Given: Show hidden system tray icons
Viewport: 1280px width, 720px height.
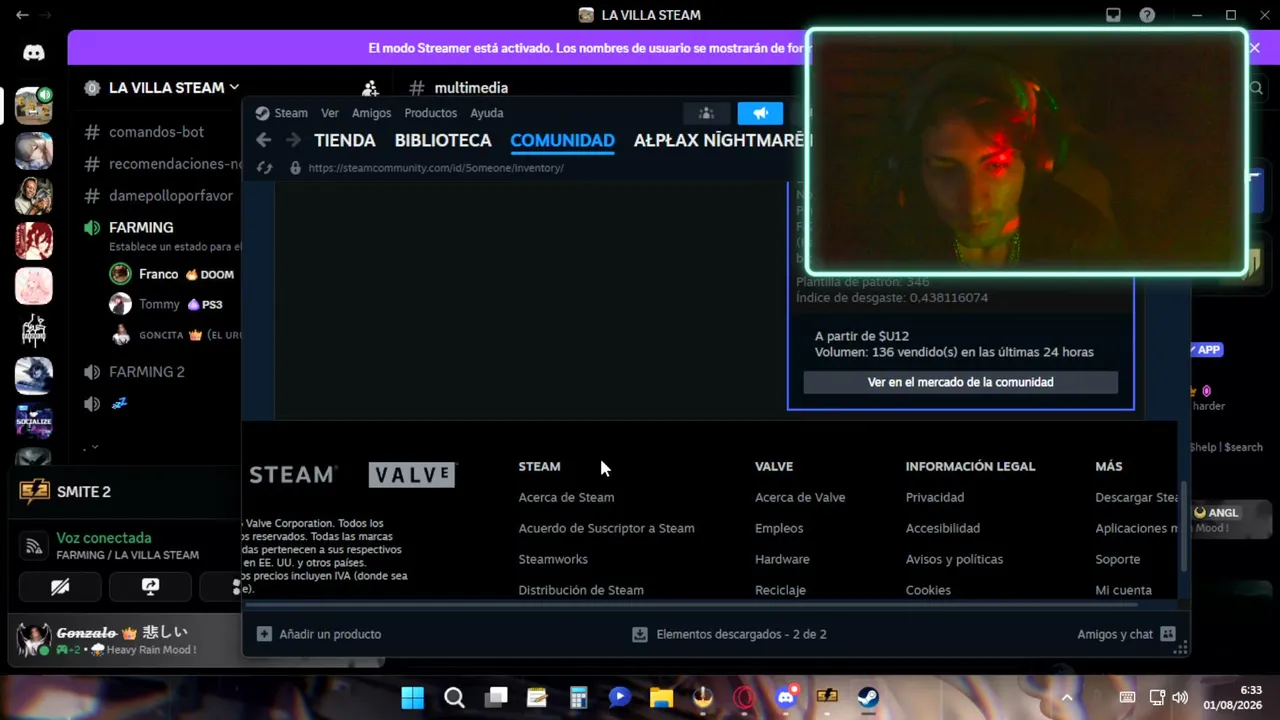Looking at the screenshot, I should pos(1067,698).
